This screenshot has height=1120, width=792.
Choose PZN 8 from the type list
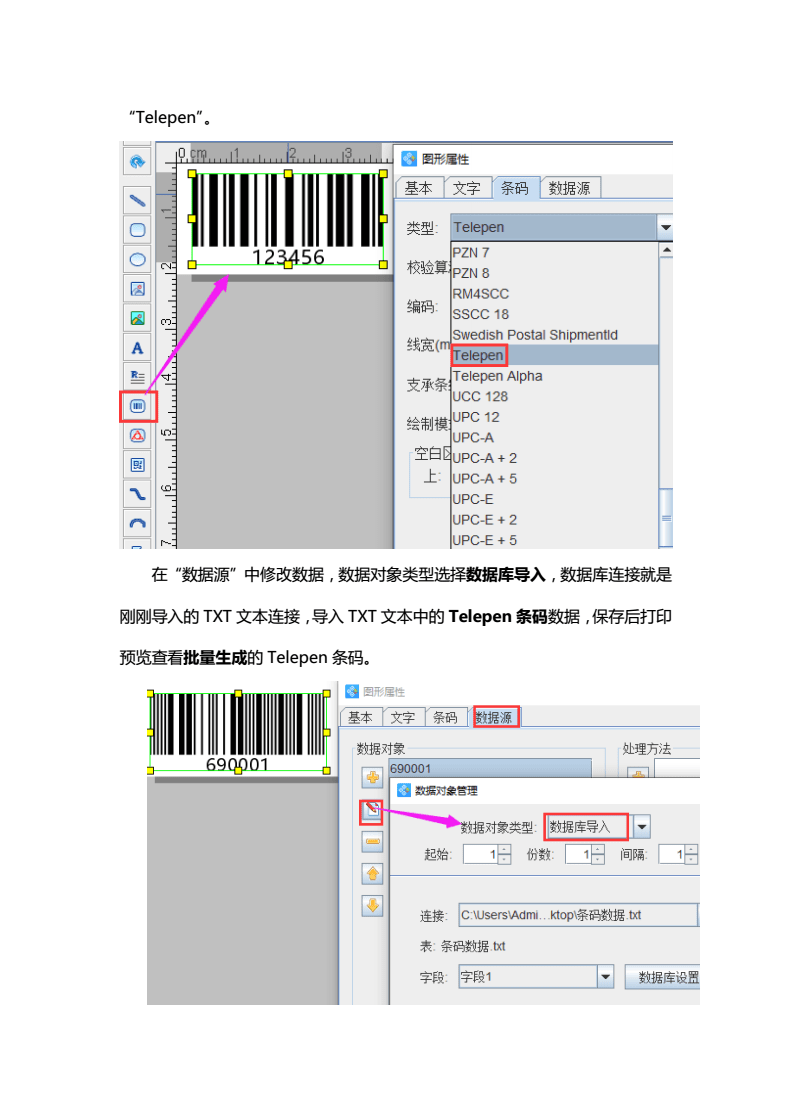(x=554, y=274)
